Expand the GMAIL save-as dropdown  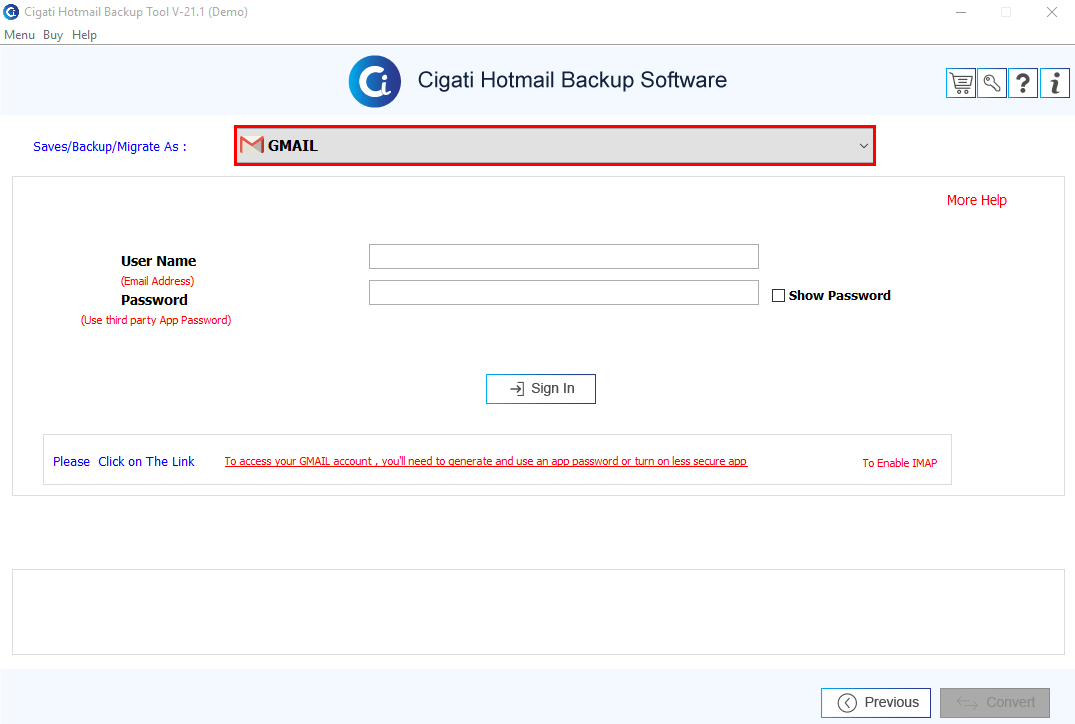555,145
